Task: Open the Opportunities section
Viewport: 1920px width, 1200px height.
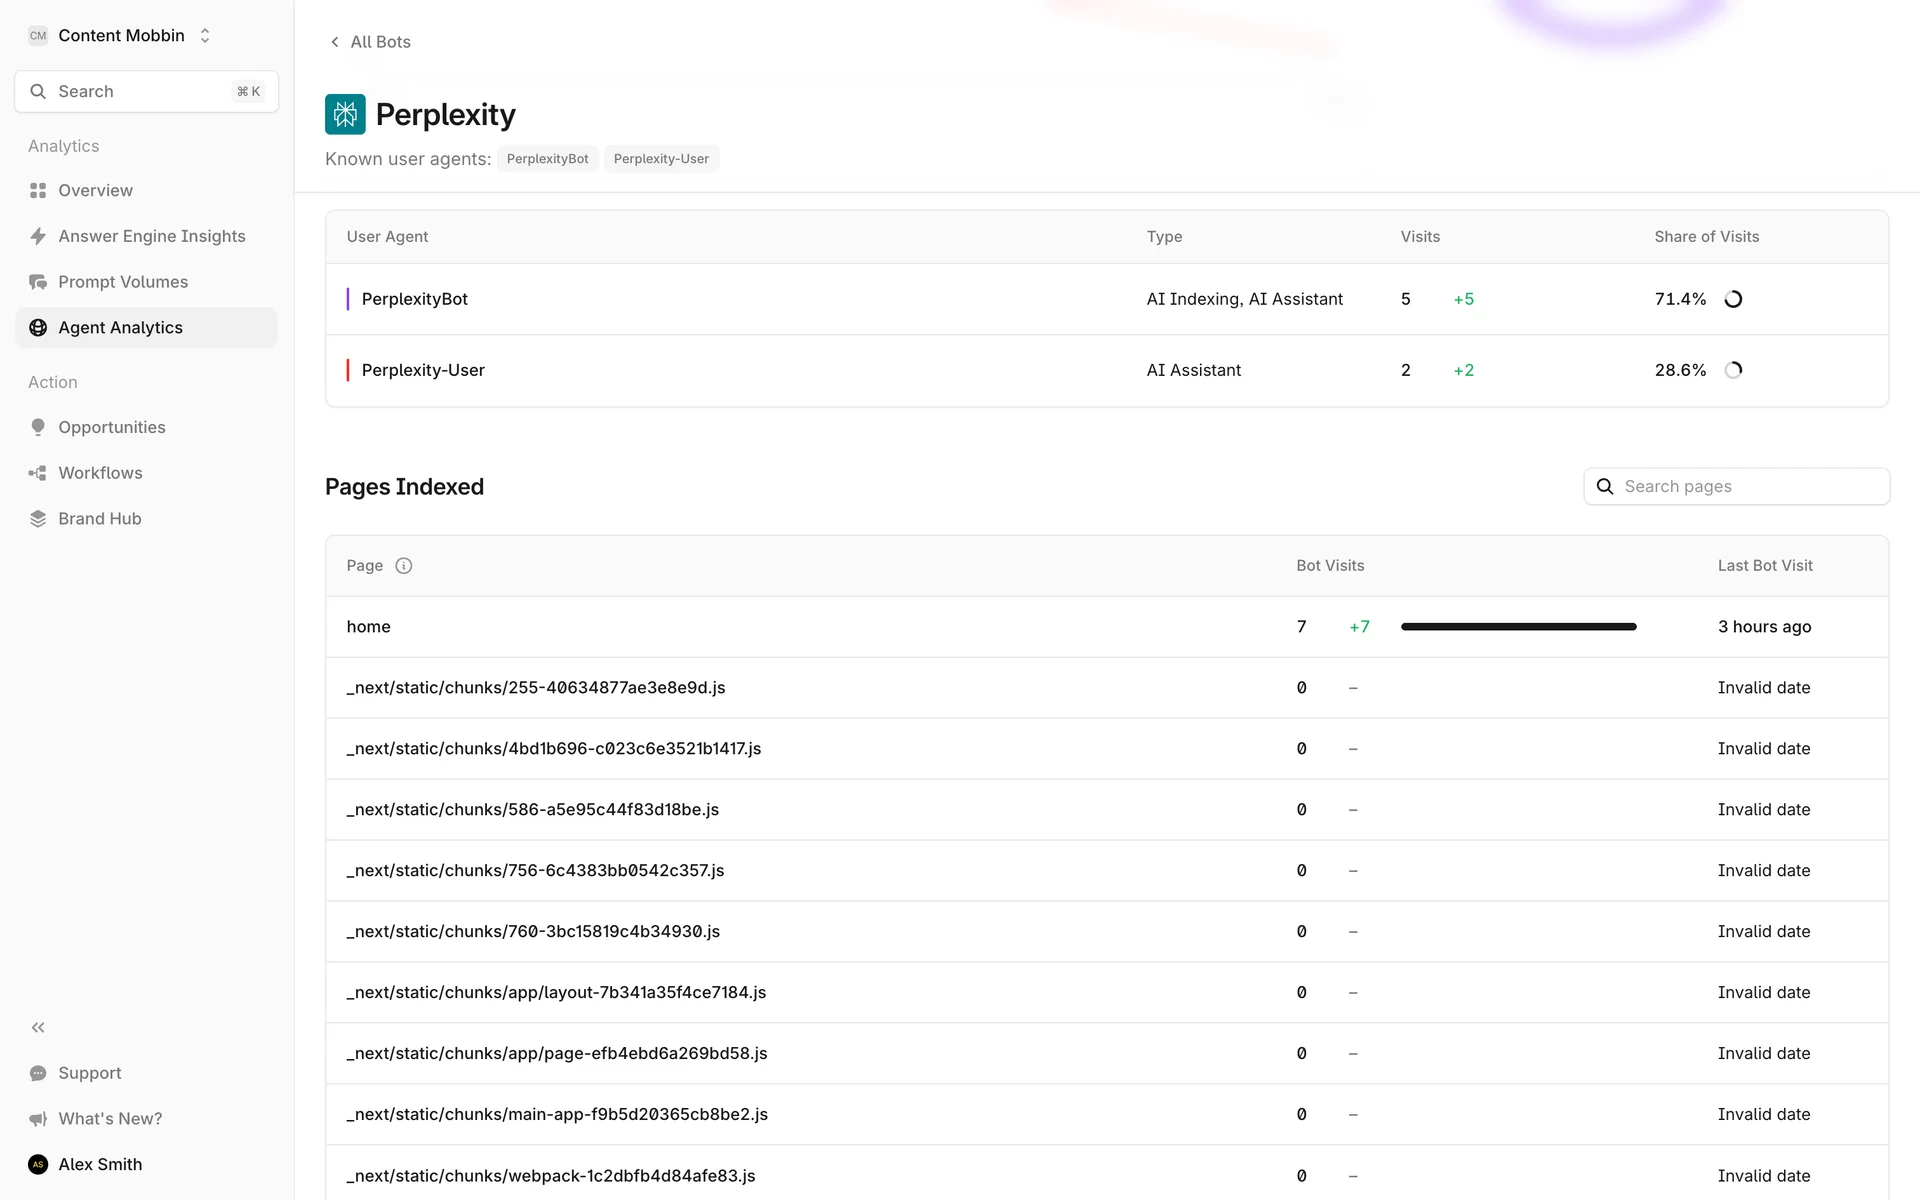Action: [111, 427]
